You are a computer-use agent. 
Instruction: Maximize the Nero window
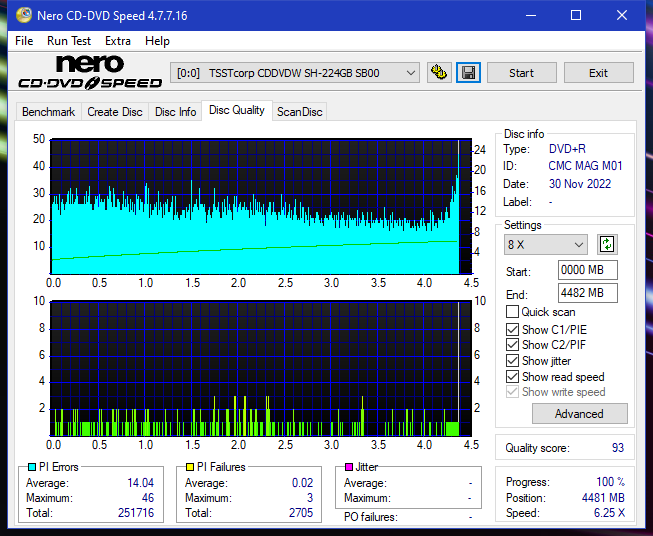576,15
